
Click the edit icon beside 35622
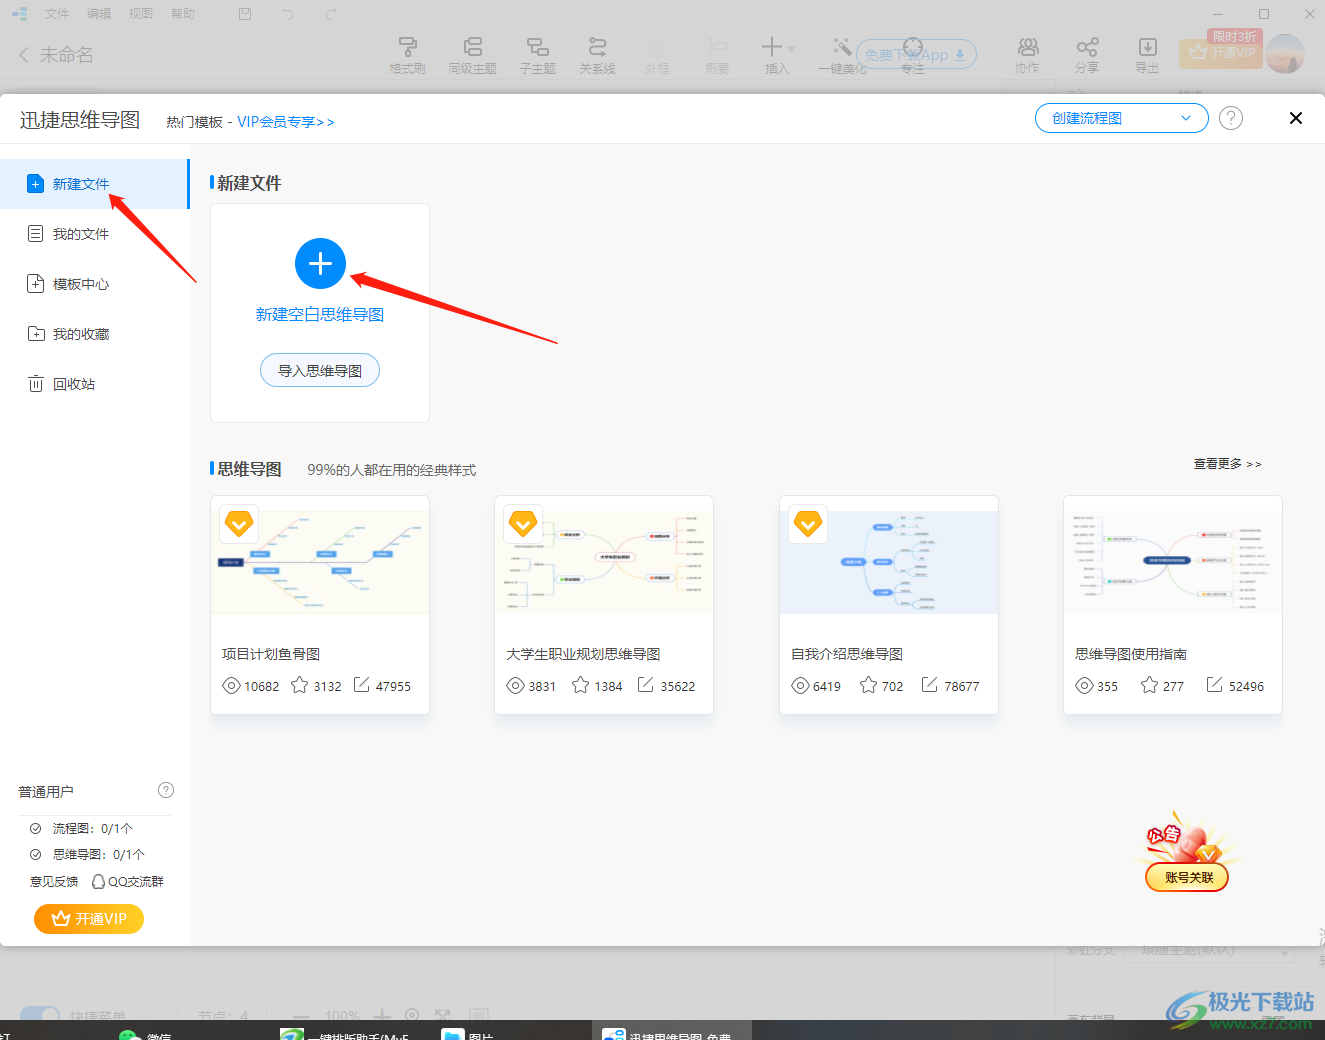click(x=646, y=685)
